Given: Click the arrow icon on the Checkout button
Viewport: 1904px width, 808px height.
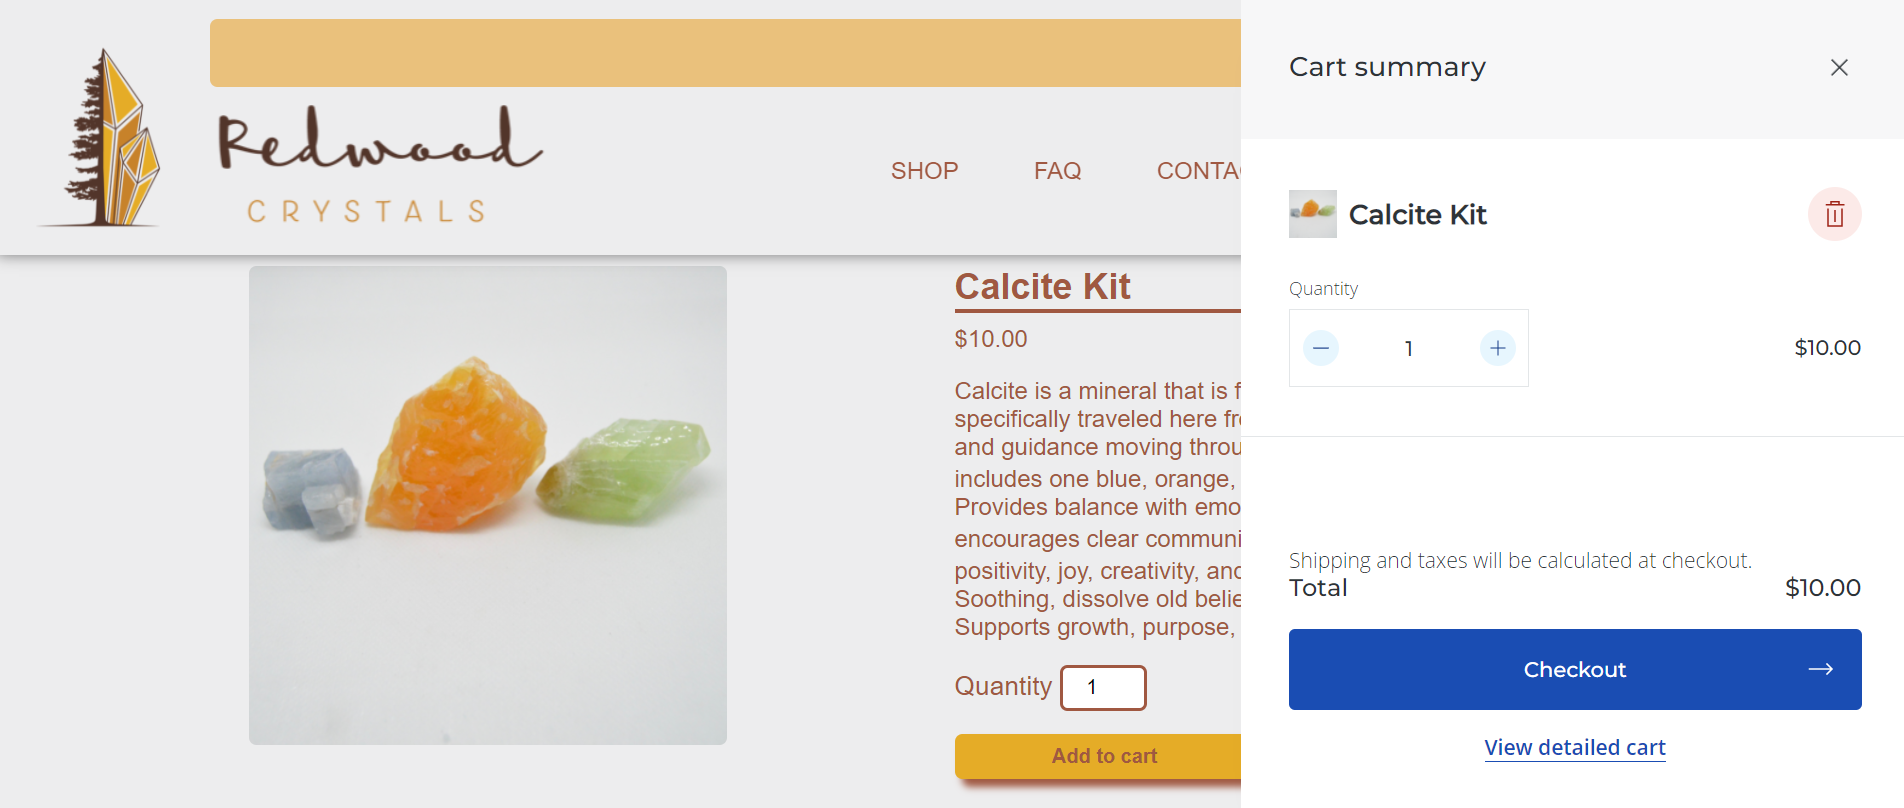Looking at the screenshot, I should click(1820, 669).
